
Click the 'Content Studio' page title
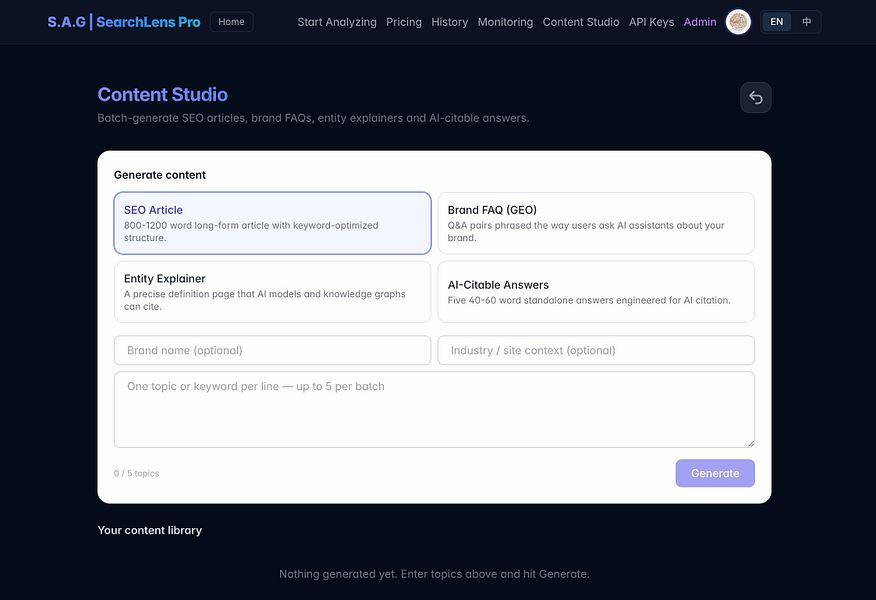tap(163, 94)
